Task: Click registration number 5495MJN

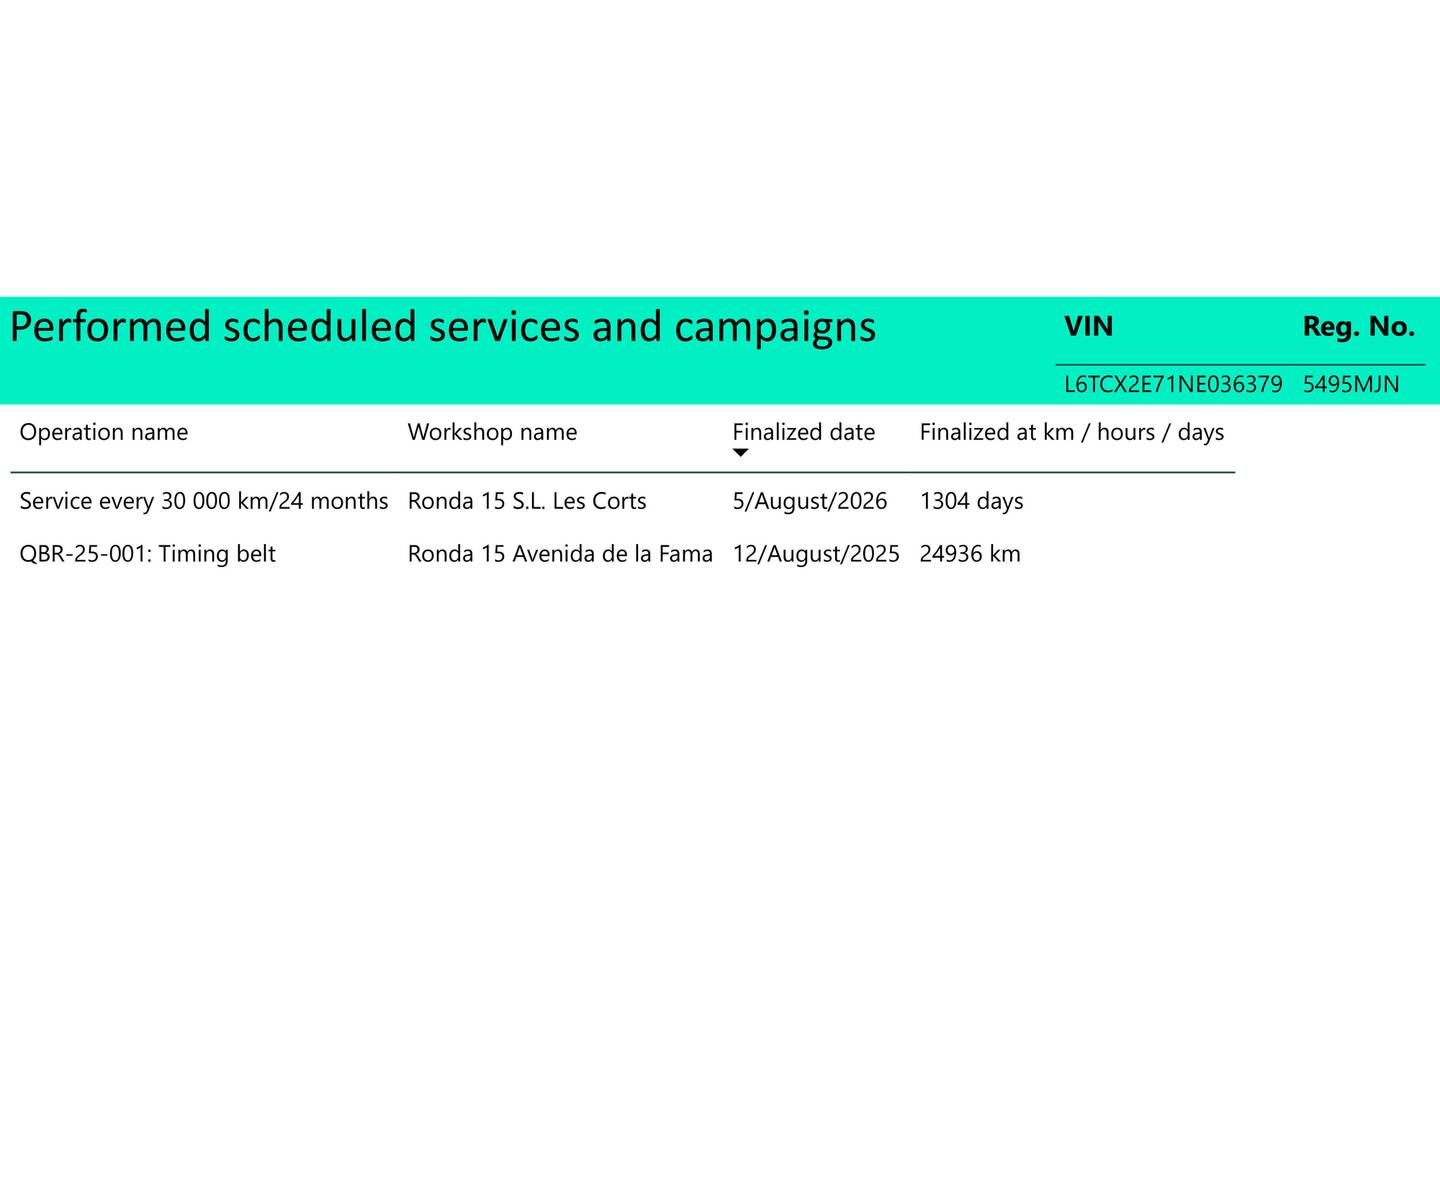Action: tap(1351, 385)
